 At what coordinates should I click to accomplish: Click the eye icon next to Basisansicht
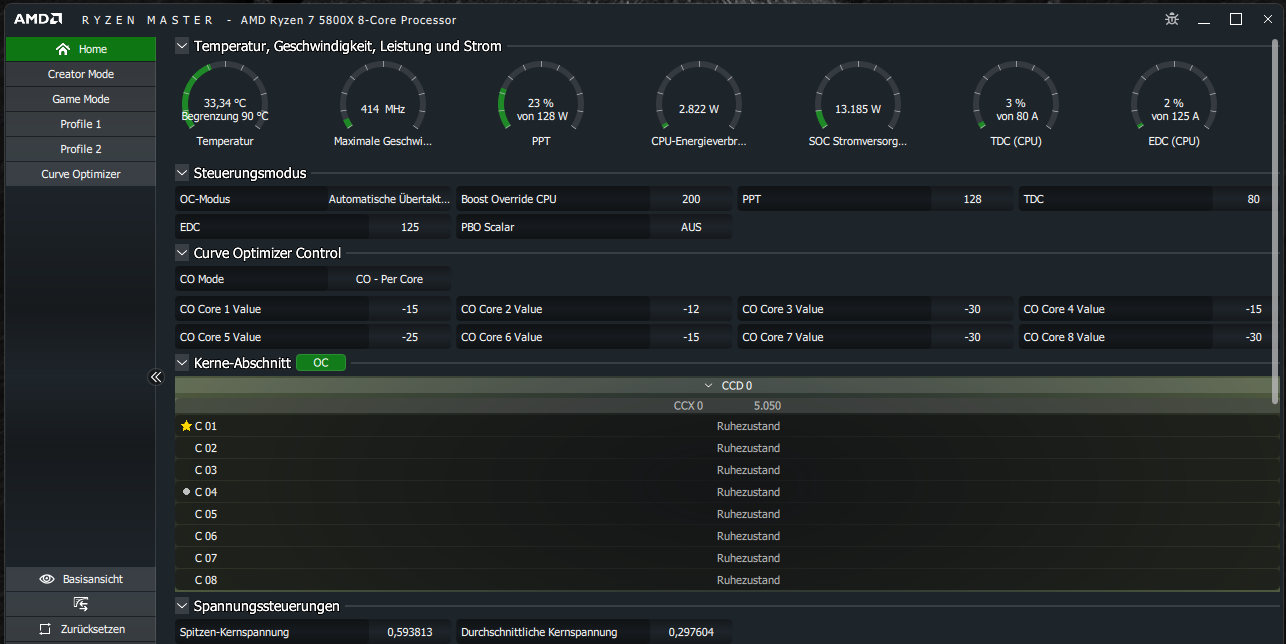(46, 579)
